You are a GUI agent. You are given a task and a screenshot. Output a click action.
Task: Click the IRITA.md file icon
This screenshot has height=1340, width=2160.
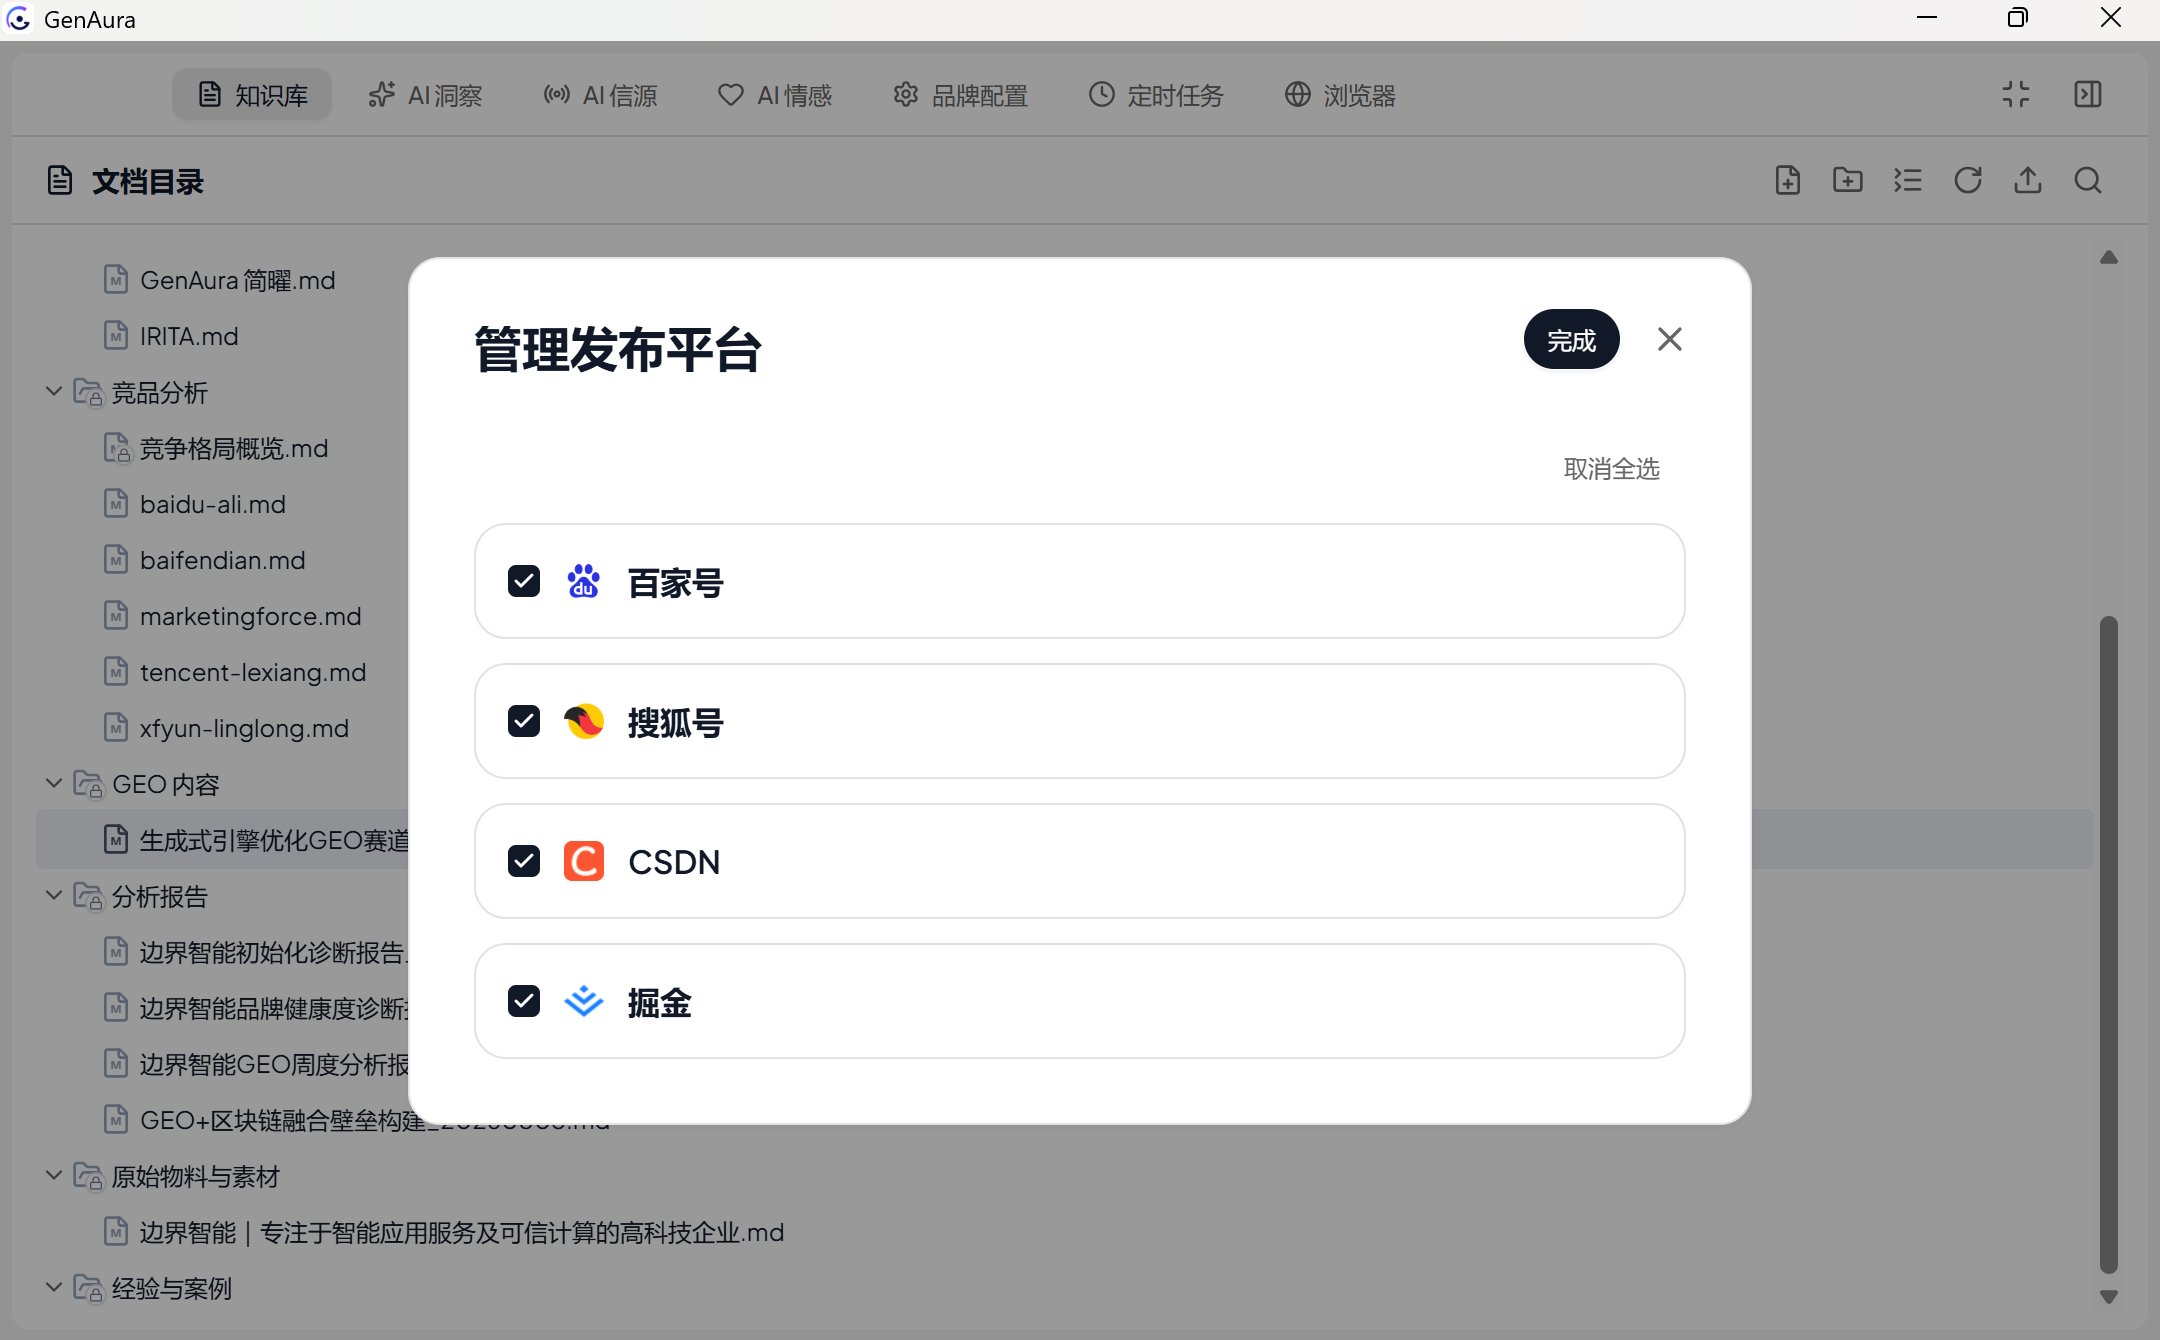click(116, 335)
